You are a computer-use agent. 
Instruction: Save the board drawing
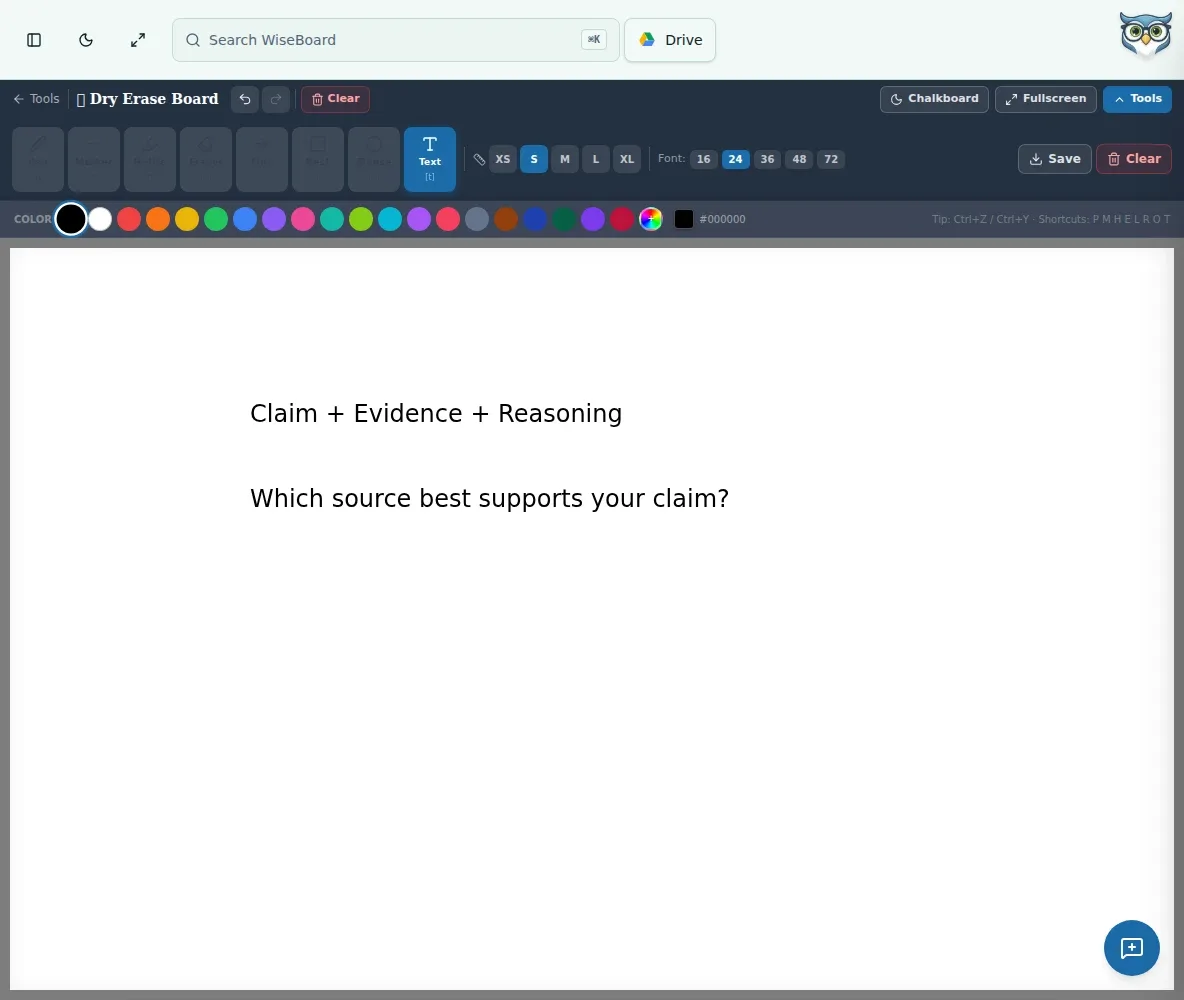pyautogui.click(x=1055, y=159)
